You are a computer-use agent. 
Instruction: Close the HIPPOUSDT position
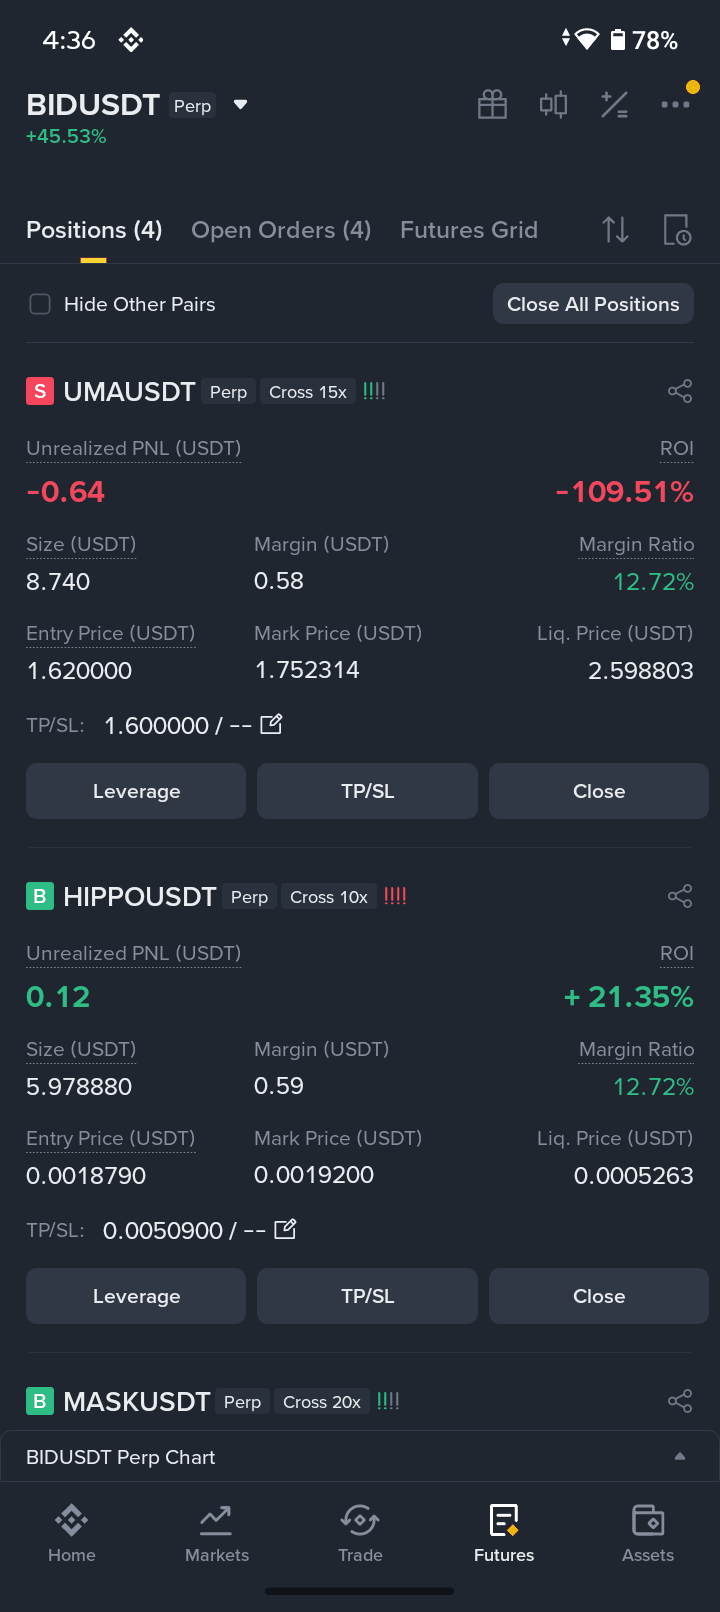[x=599, y=1296]
